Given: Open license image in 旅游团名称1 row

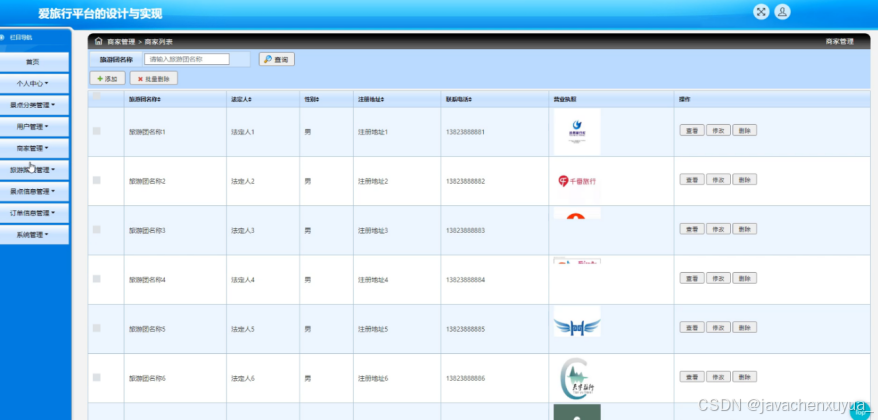Looking at the screenshot, I should pos(577,132).
